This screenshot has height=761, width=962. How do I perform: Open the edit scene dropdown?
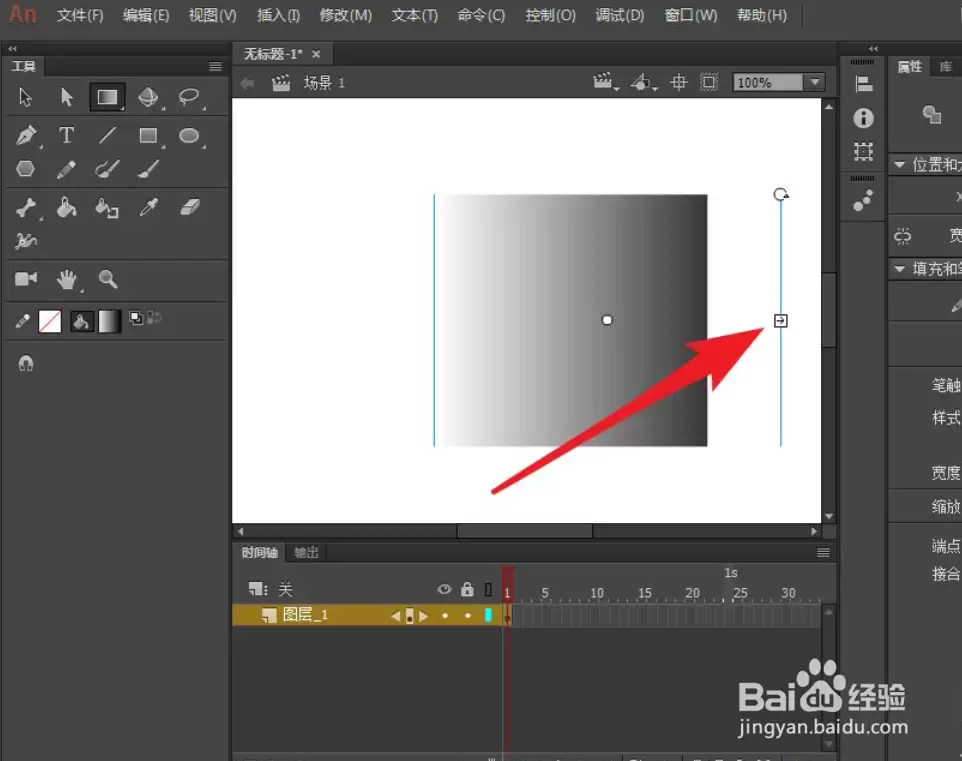(x=604, y=82)
